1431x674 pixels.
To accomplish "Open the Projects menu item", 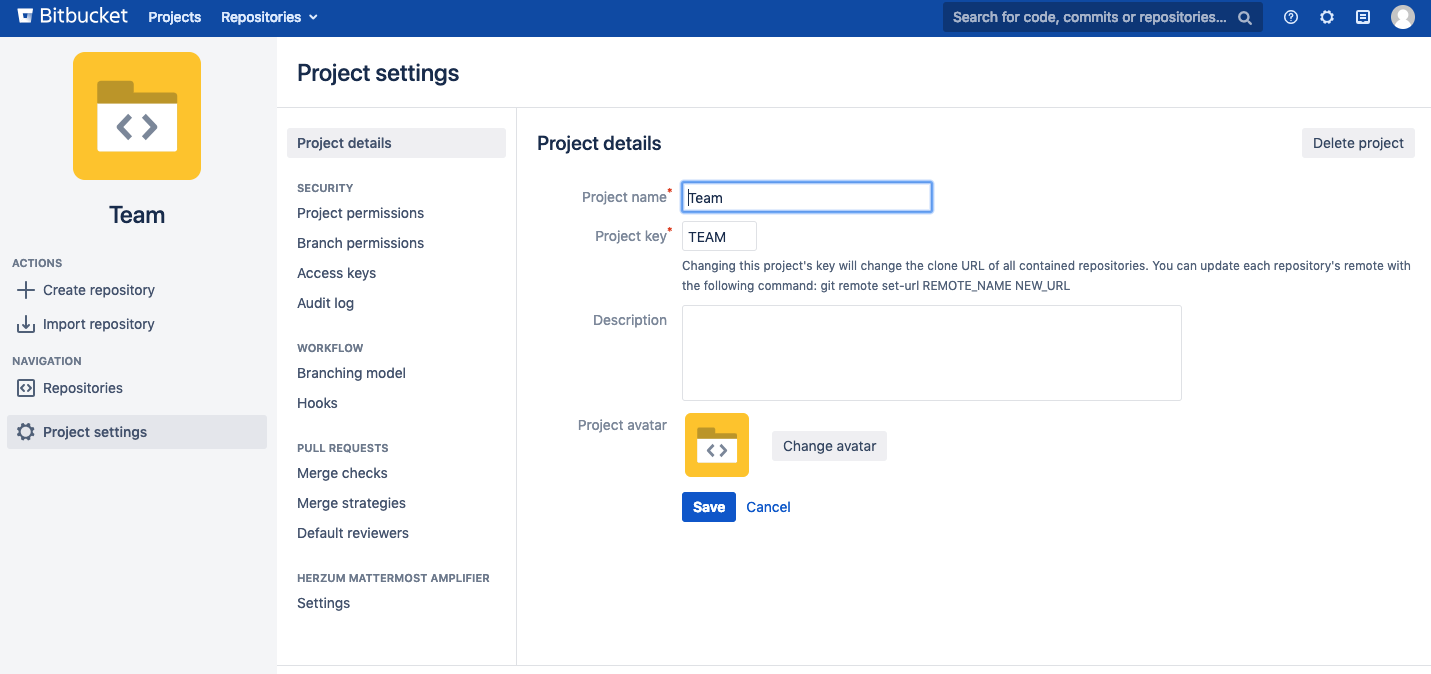I will [175, 17].
